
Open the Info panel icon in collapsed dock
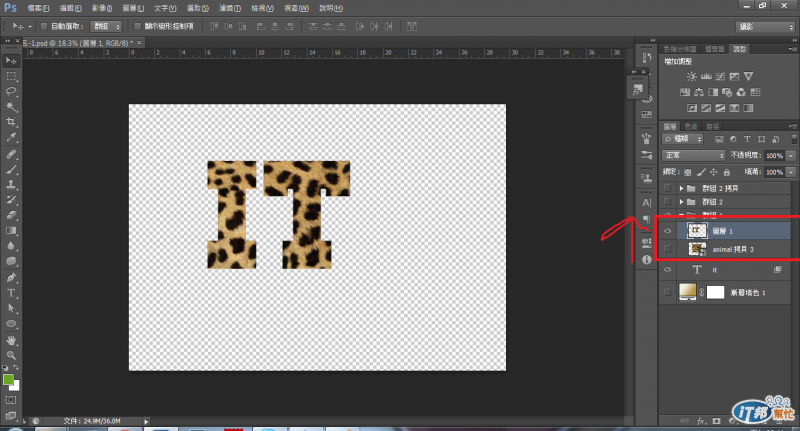pyautogui.click(x=646, y=260)
